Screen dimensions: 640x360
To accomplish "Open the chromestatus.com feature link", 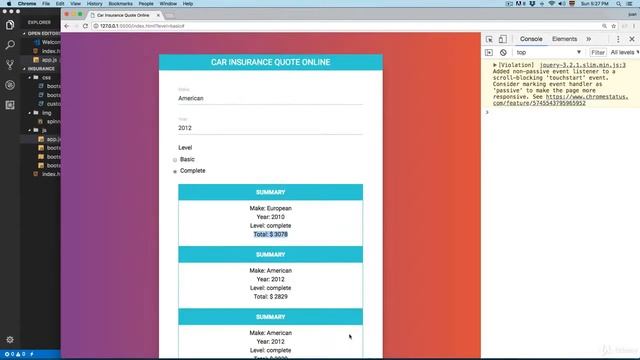I will point(560,100).
